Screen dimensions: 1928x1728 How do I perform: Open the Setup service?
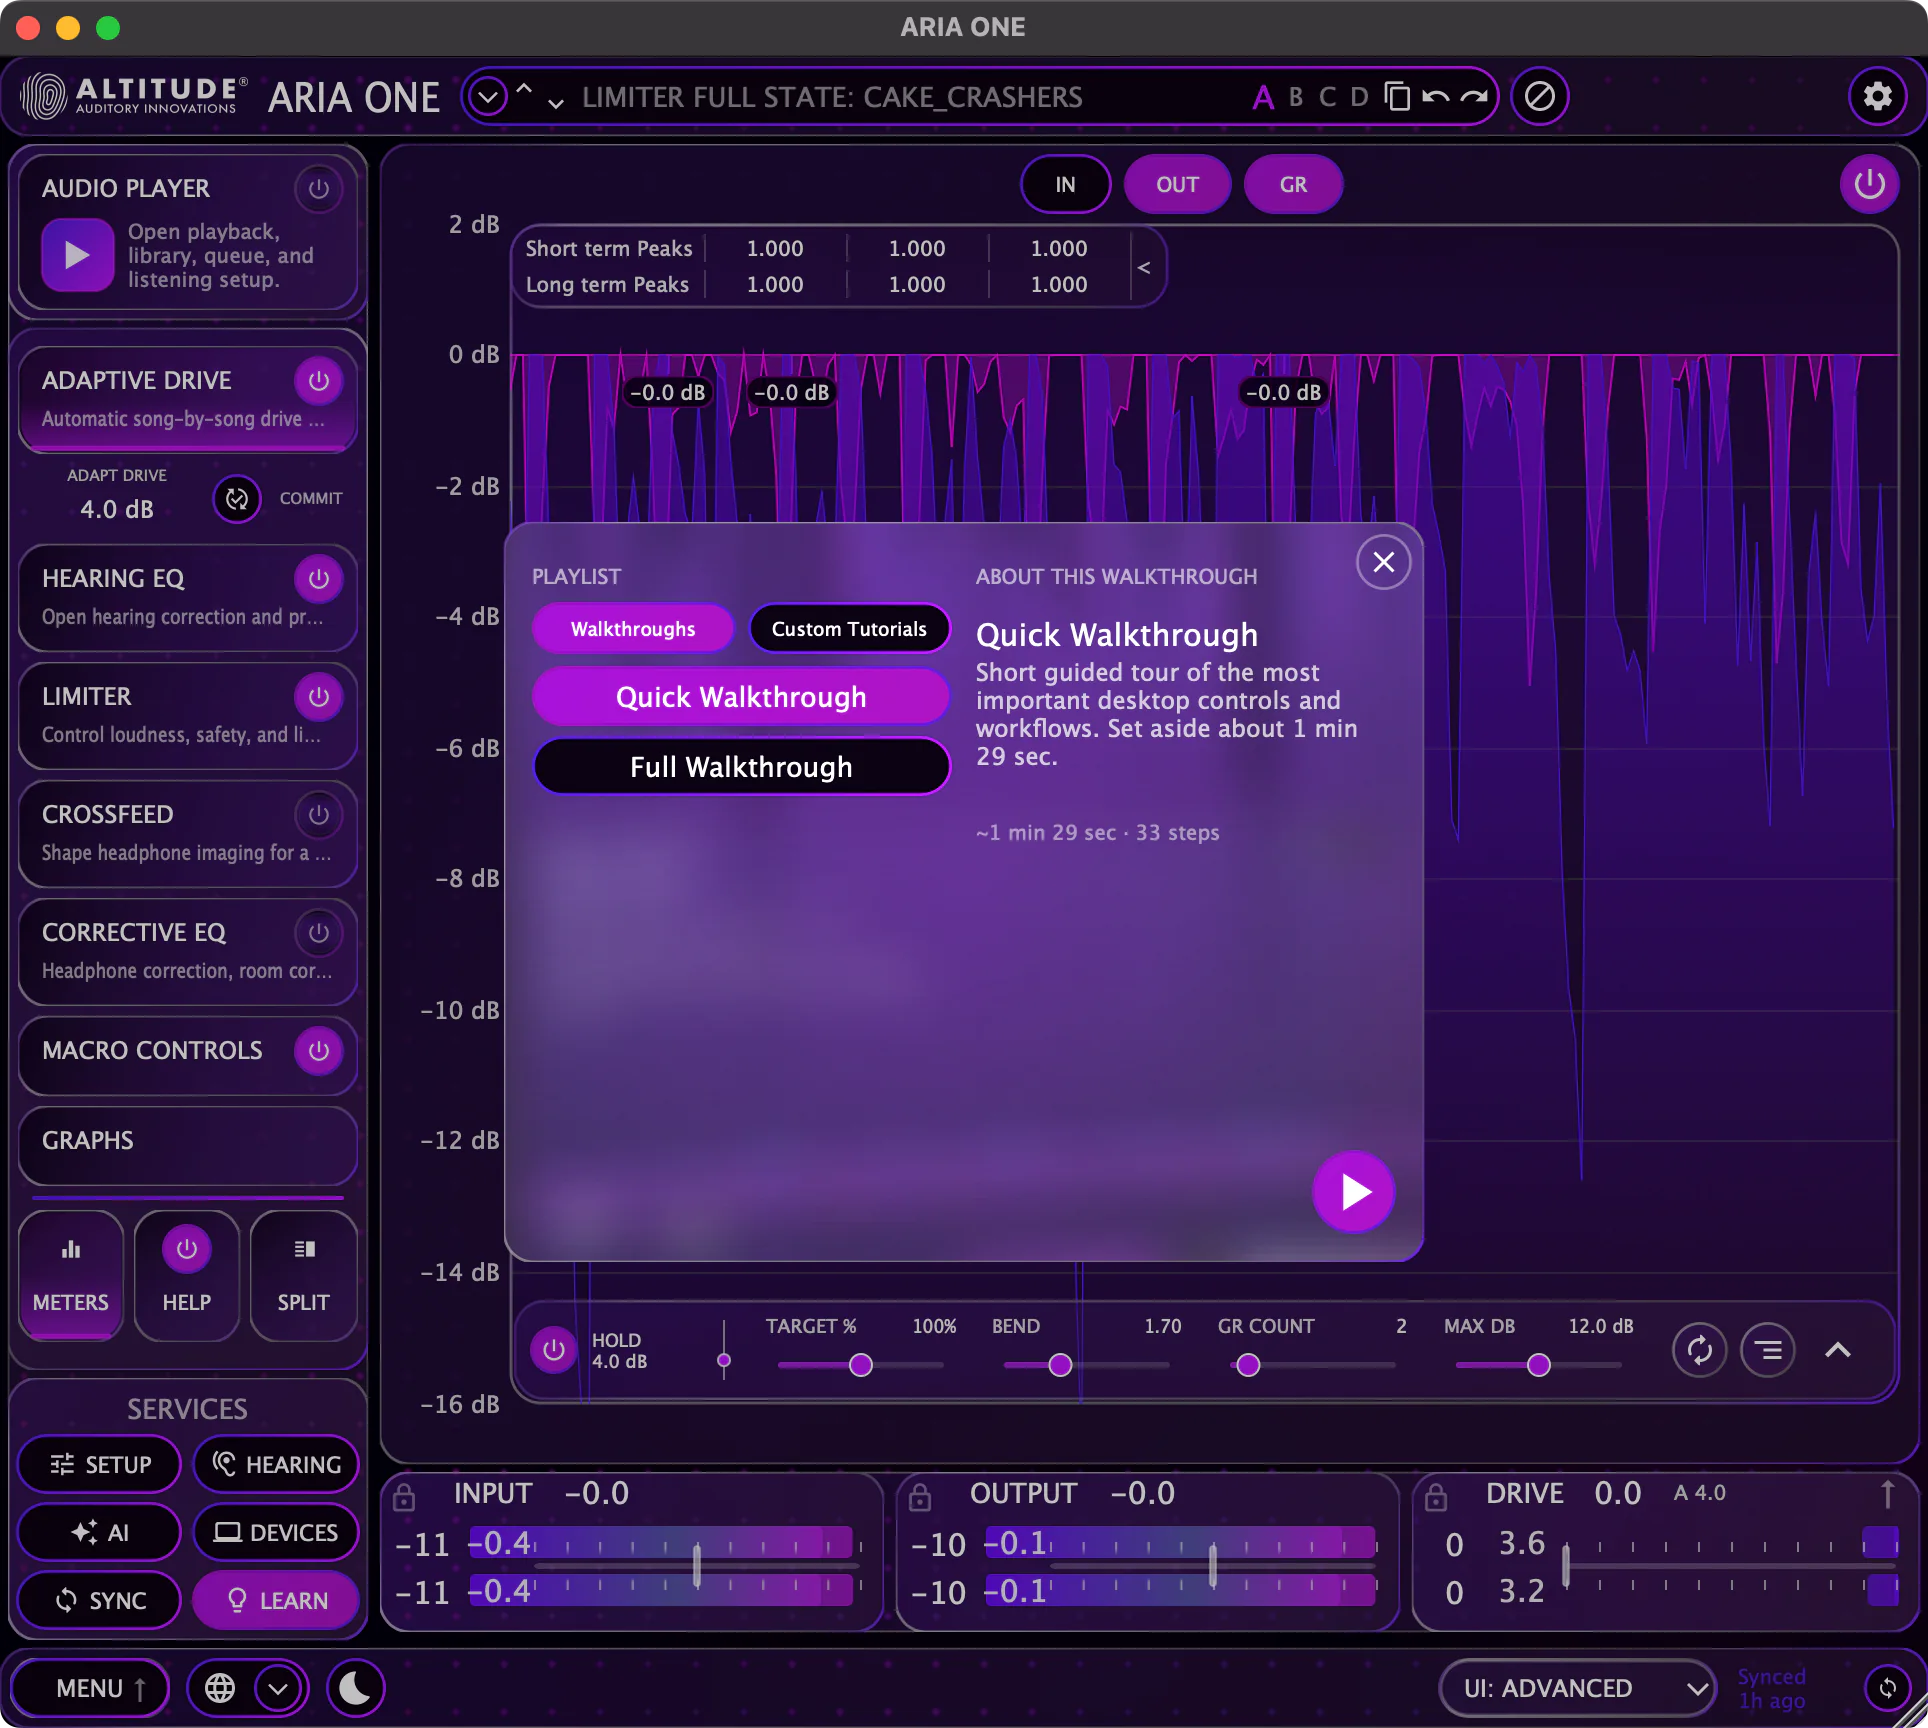(x=100, y=1464)
